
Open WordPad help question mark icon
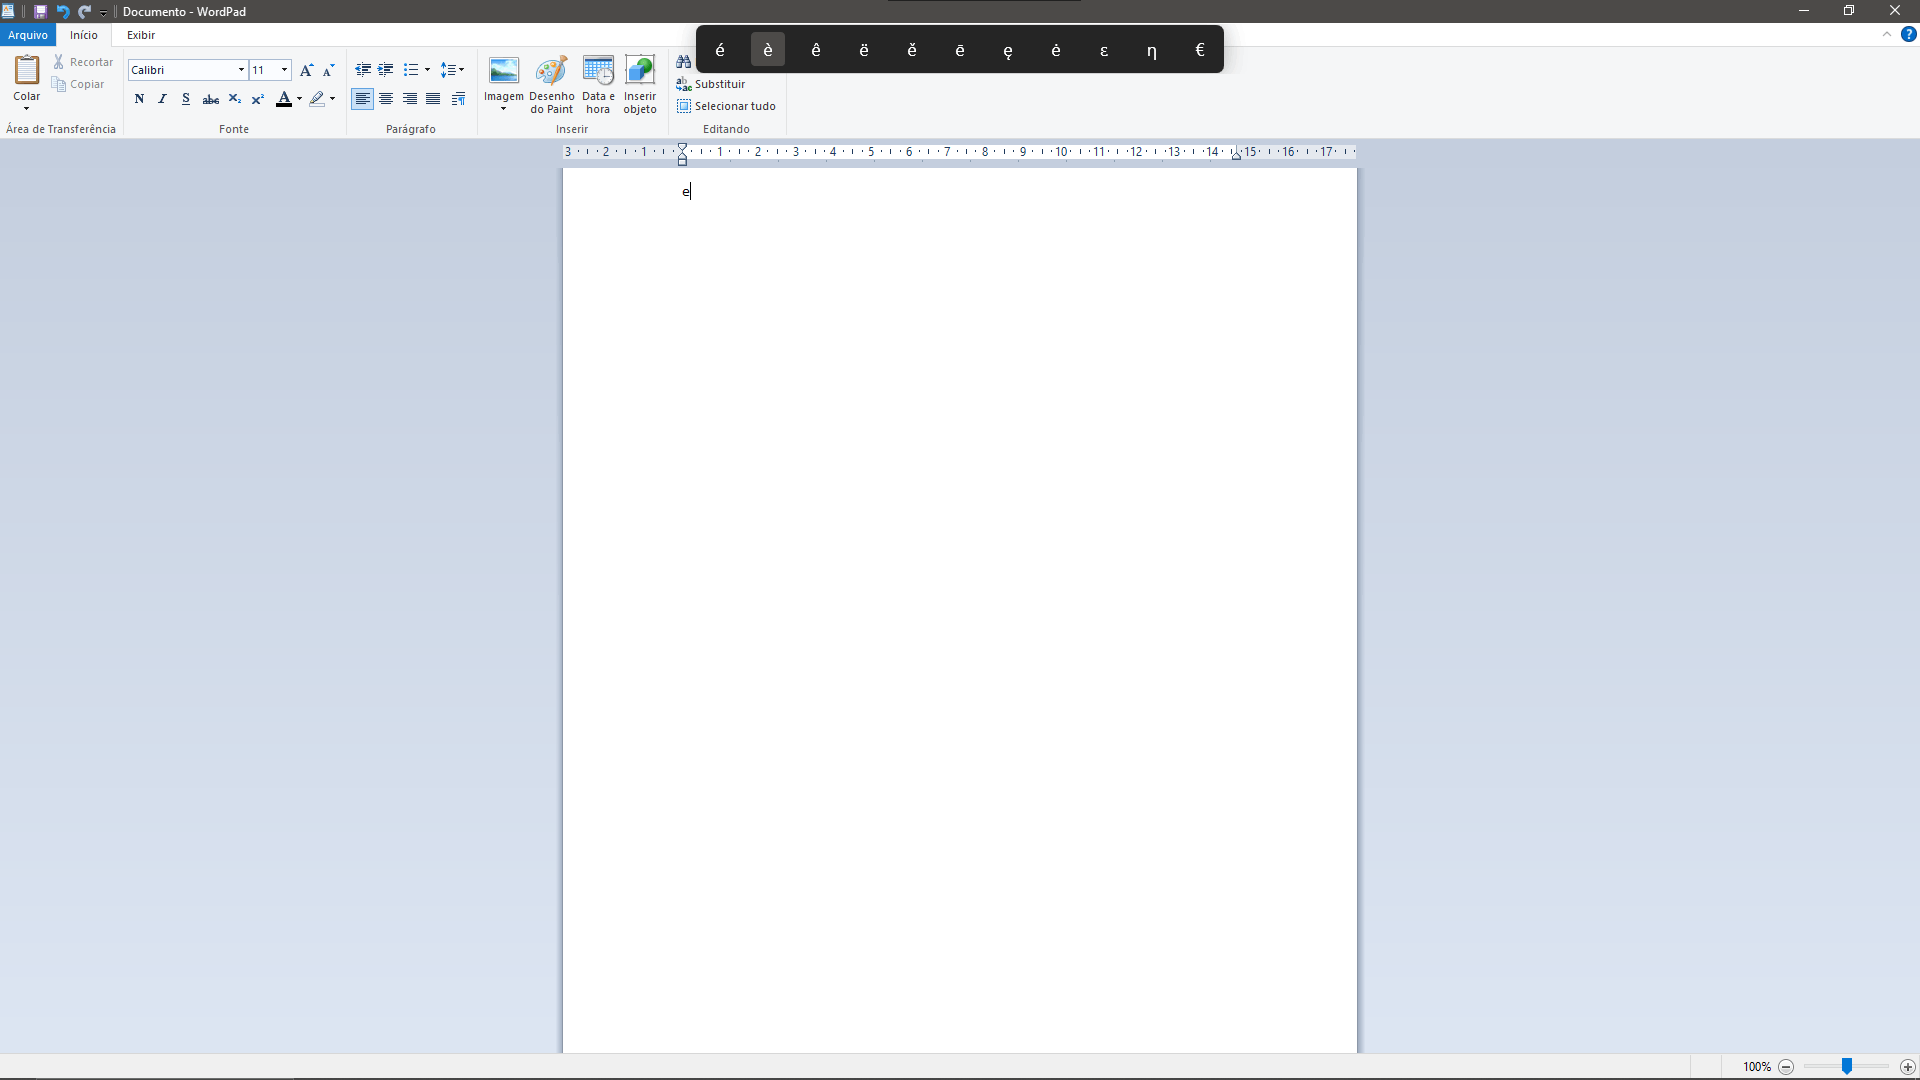point(1908,34)
